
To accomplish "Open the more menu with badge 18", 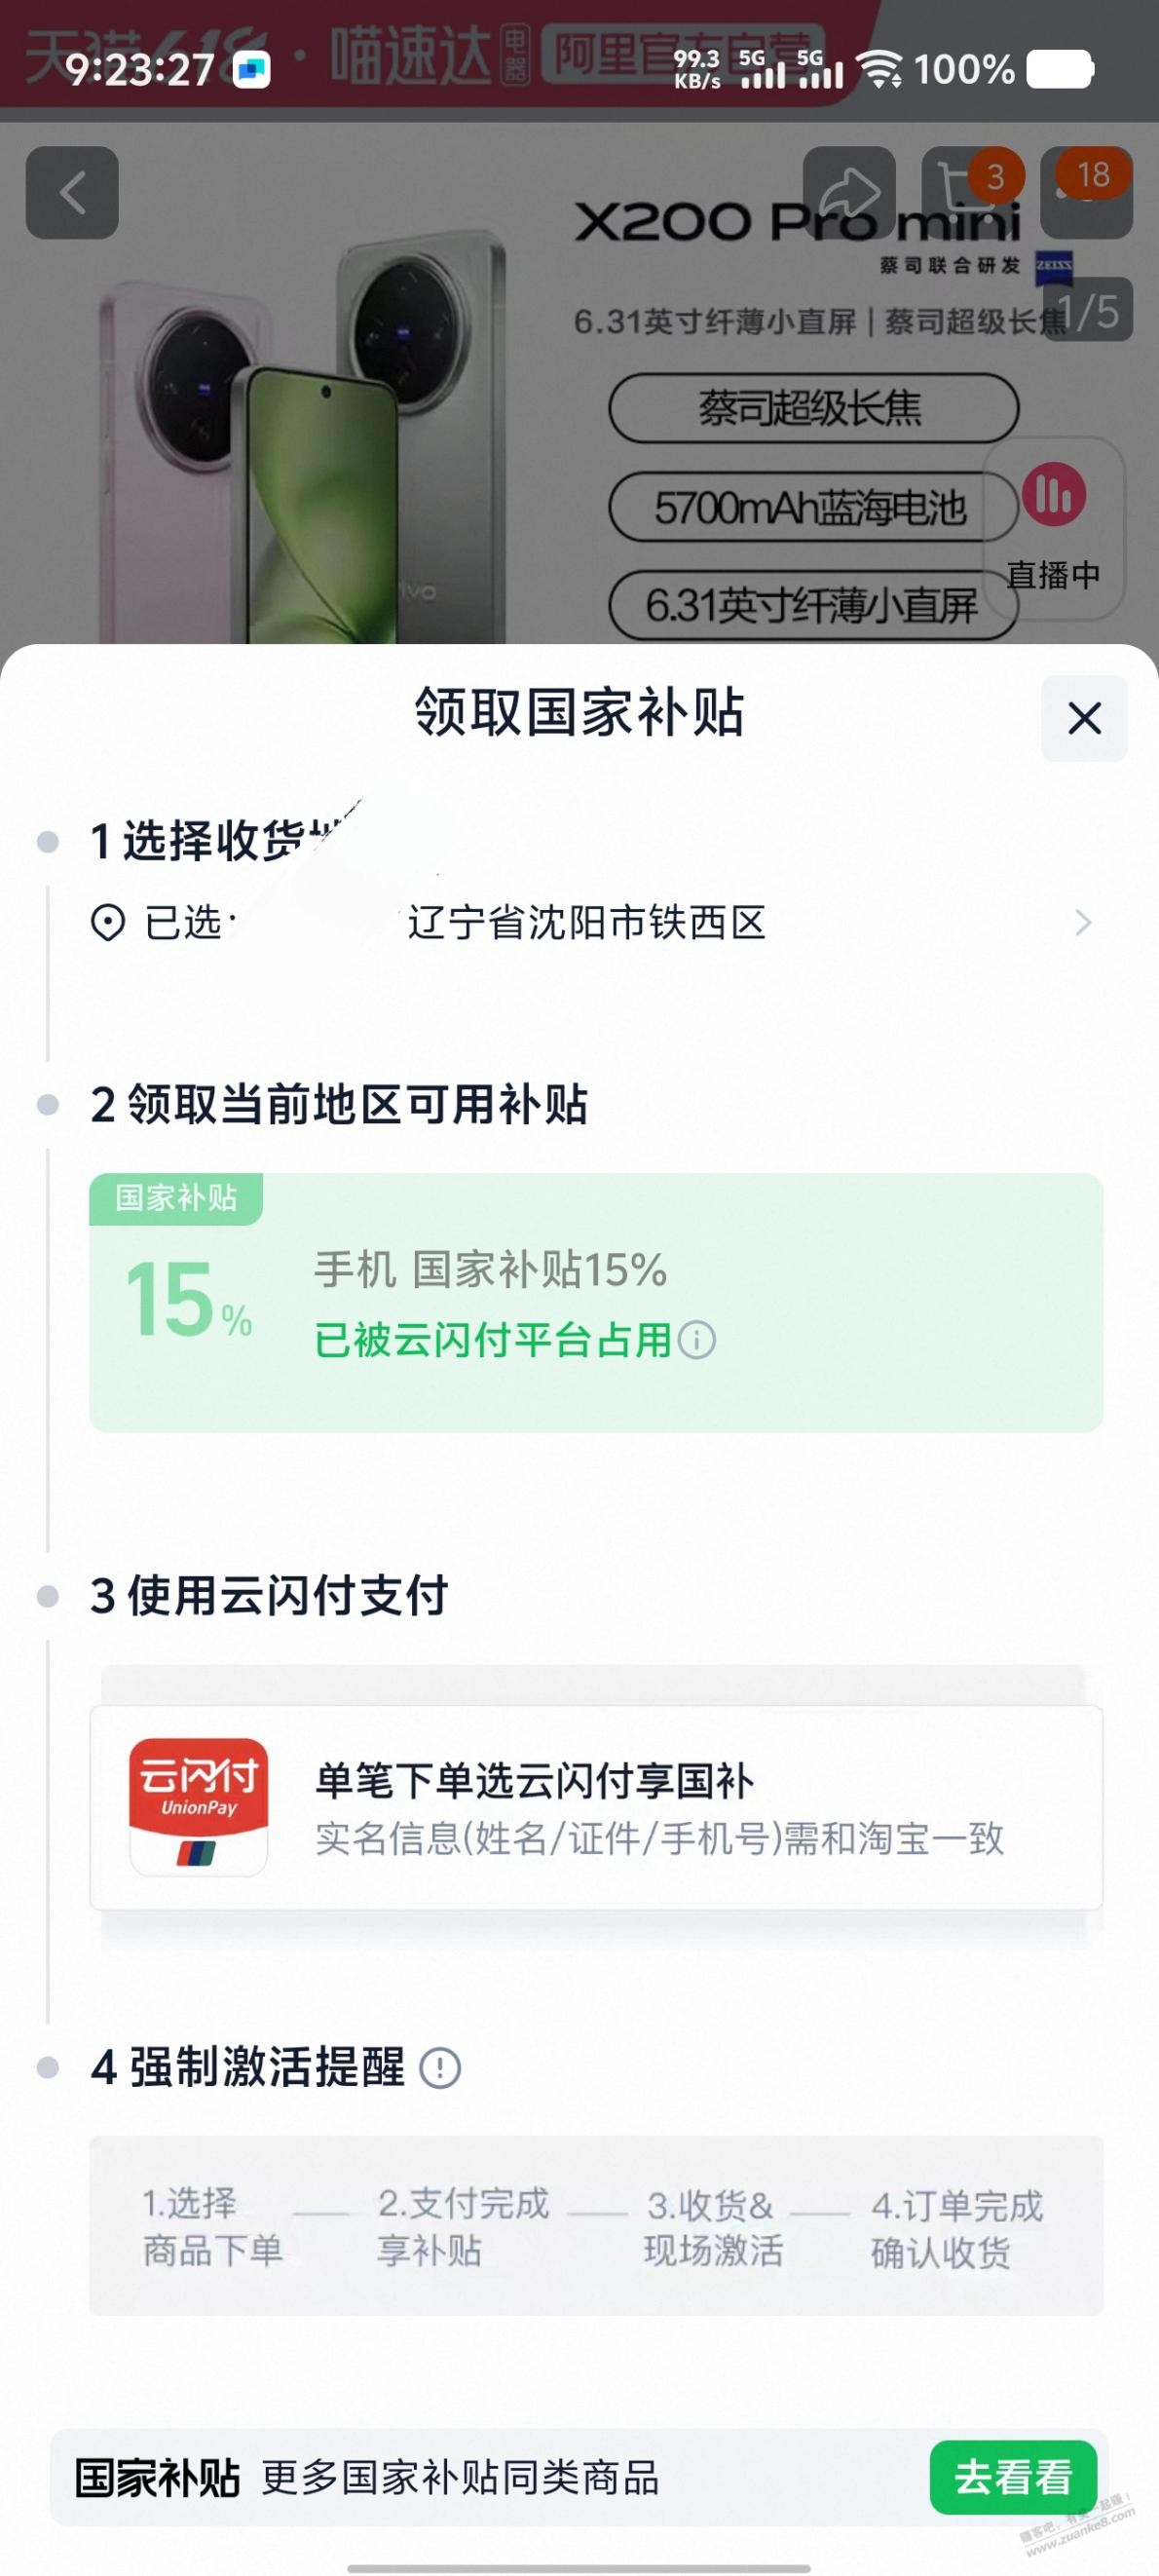I will tap(1086, 192).
